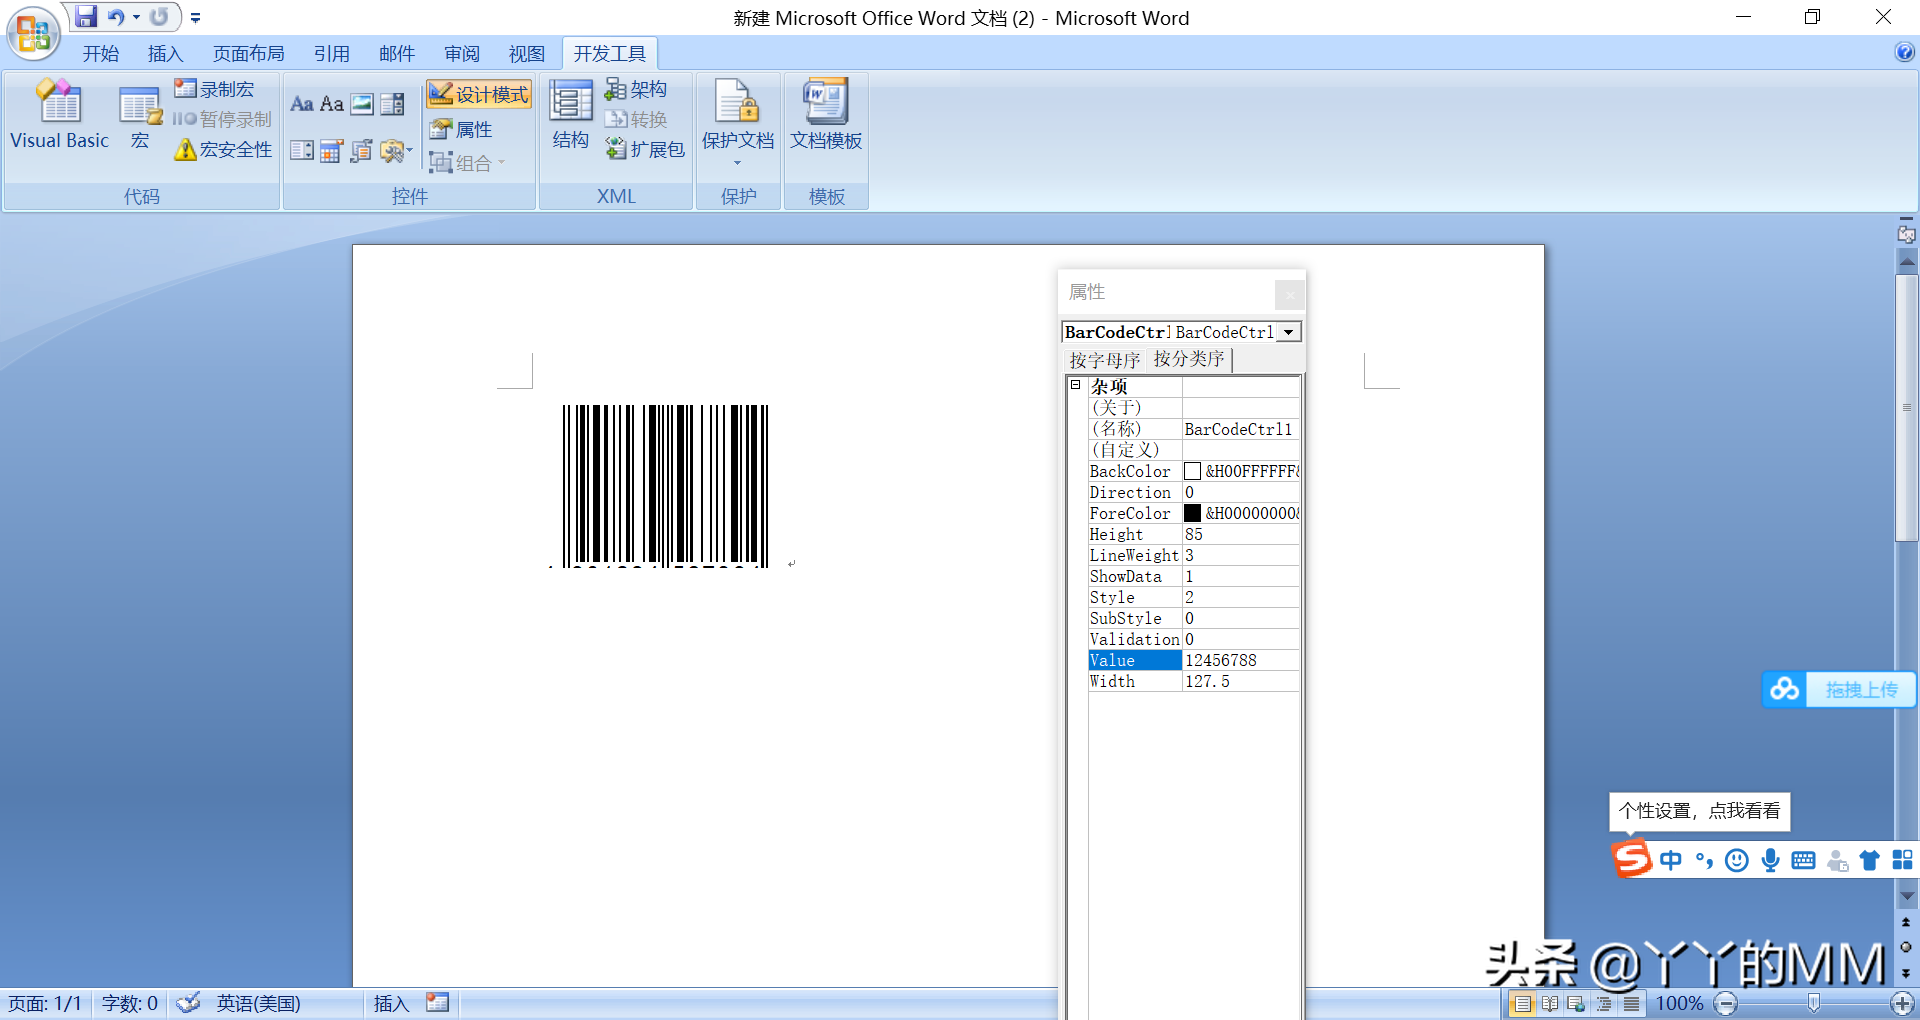Insert a picture content control

click(362, 104)
